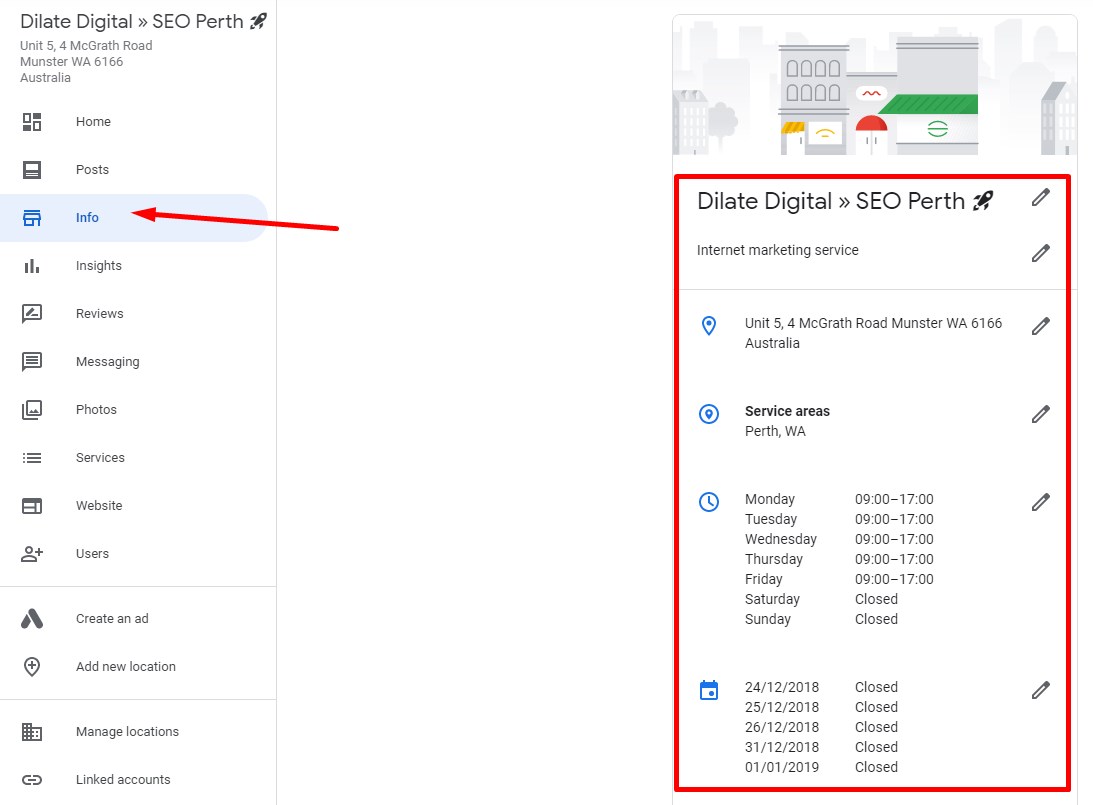This screenshot has width=1093, height=805.
Task: Click Manage locations
Action: tap(134, 732)
